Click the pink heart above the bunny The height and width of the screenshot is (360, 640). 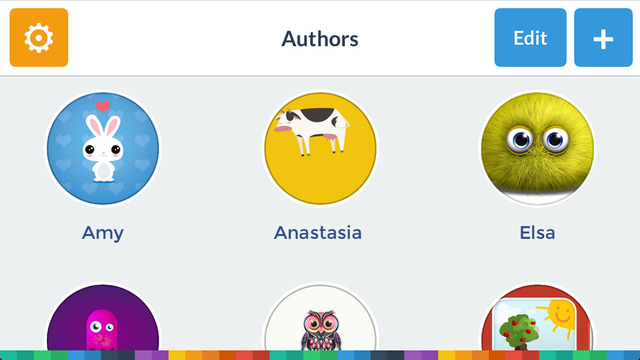(x=103, y=107)
